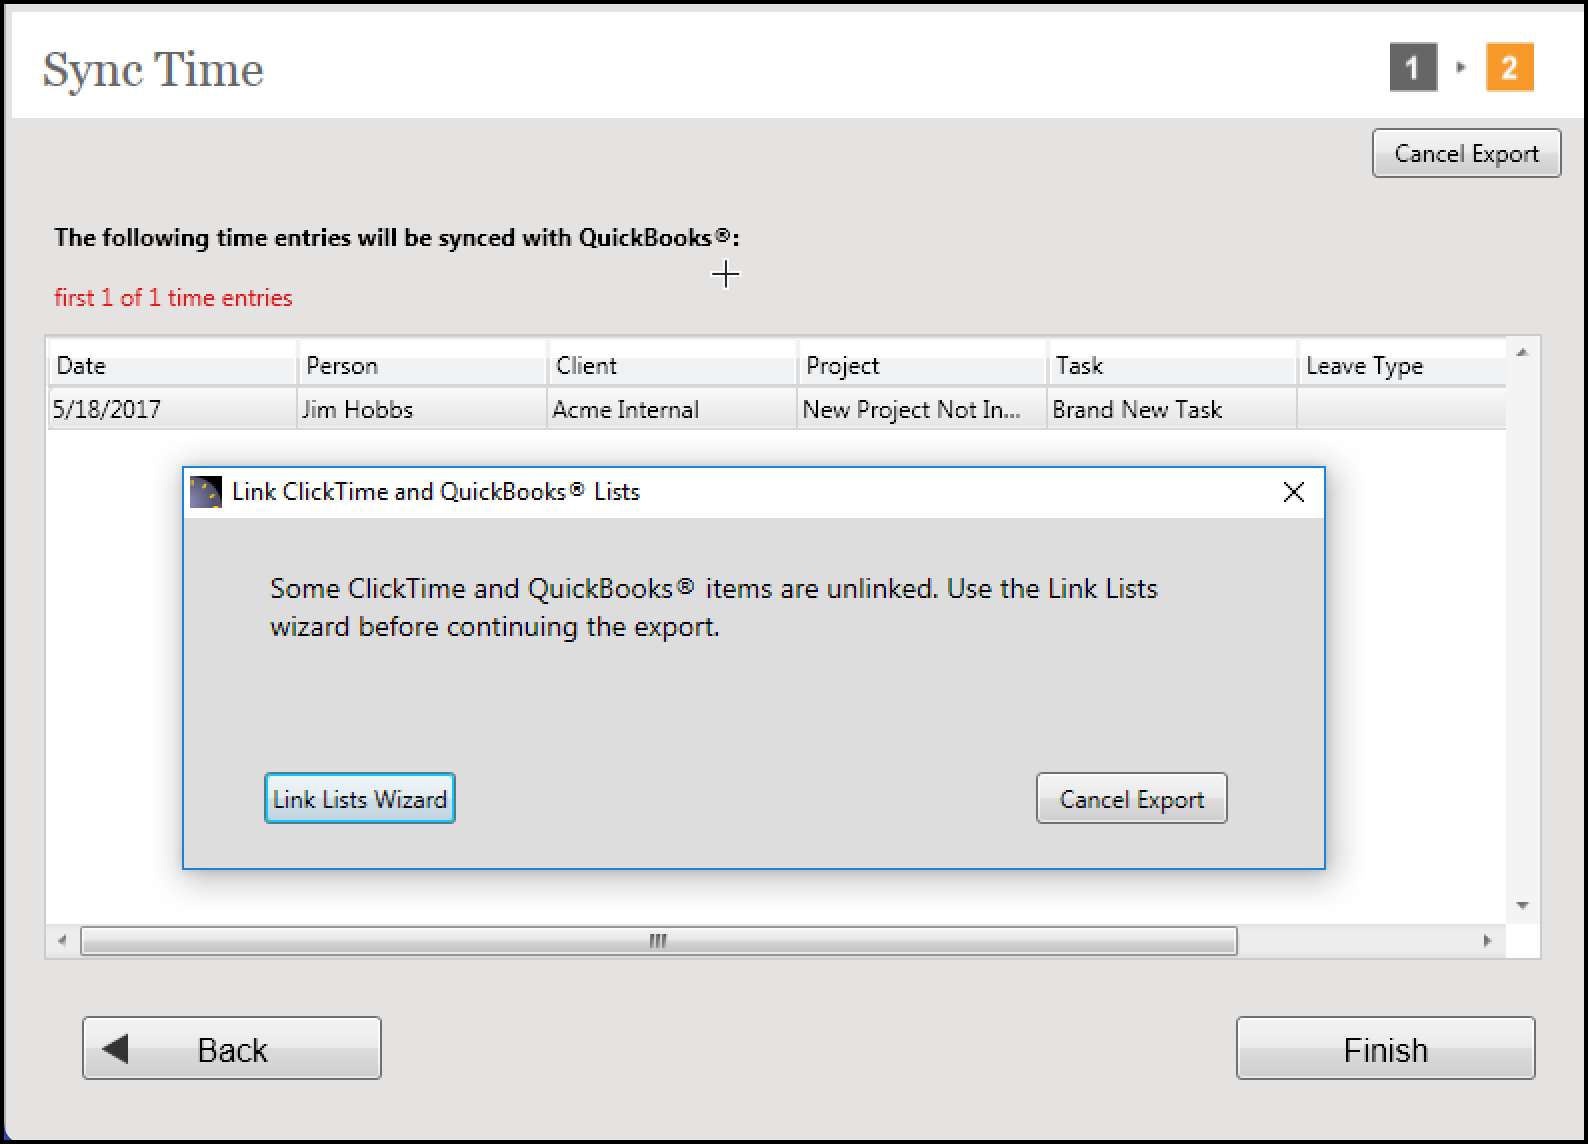The width and height of the screenshot is (1588, 1144).
Task: Click Cancel Export at the top right
Action: pos(1466,153)
